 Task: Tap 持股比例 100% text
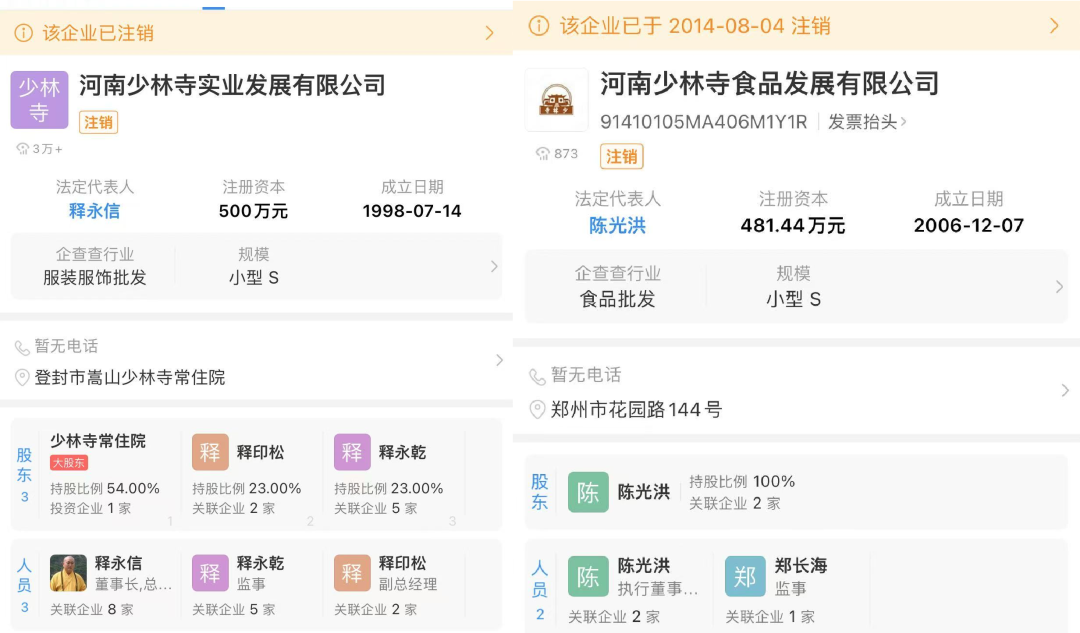coord(742,481)
